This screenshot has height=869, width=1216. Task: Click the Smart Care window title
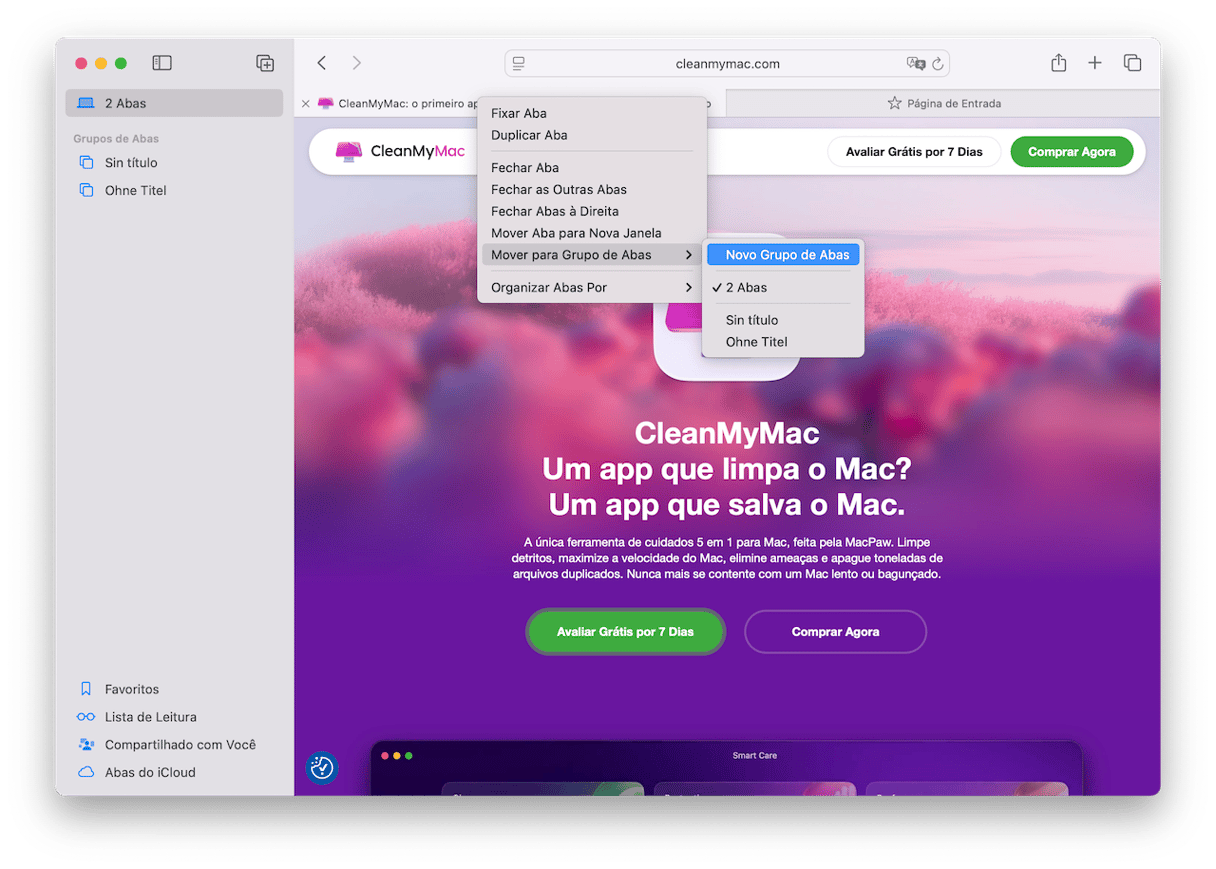pyautogui.click(x=755, y=756)
